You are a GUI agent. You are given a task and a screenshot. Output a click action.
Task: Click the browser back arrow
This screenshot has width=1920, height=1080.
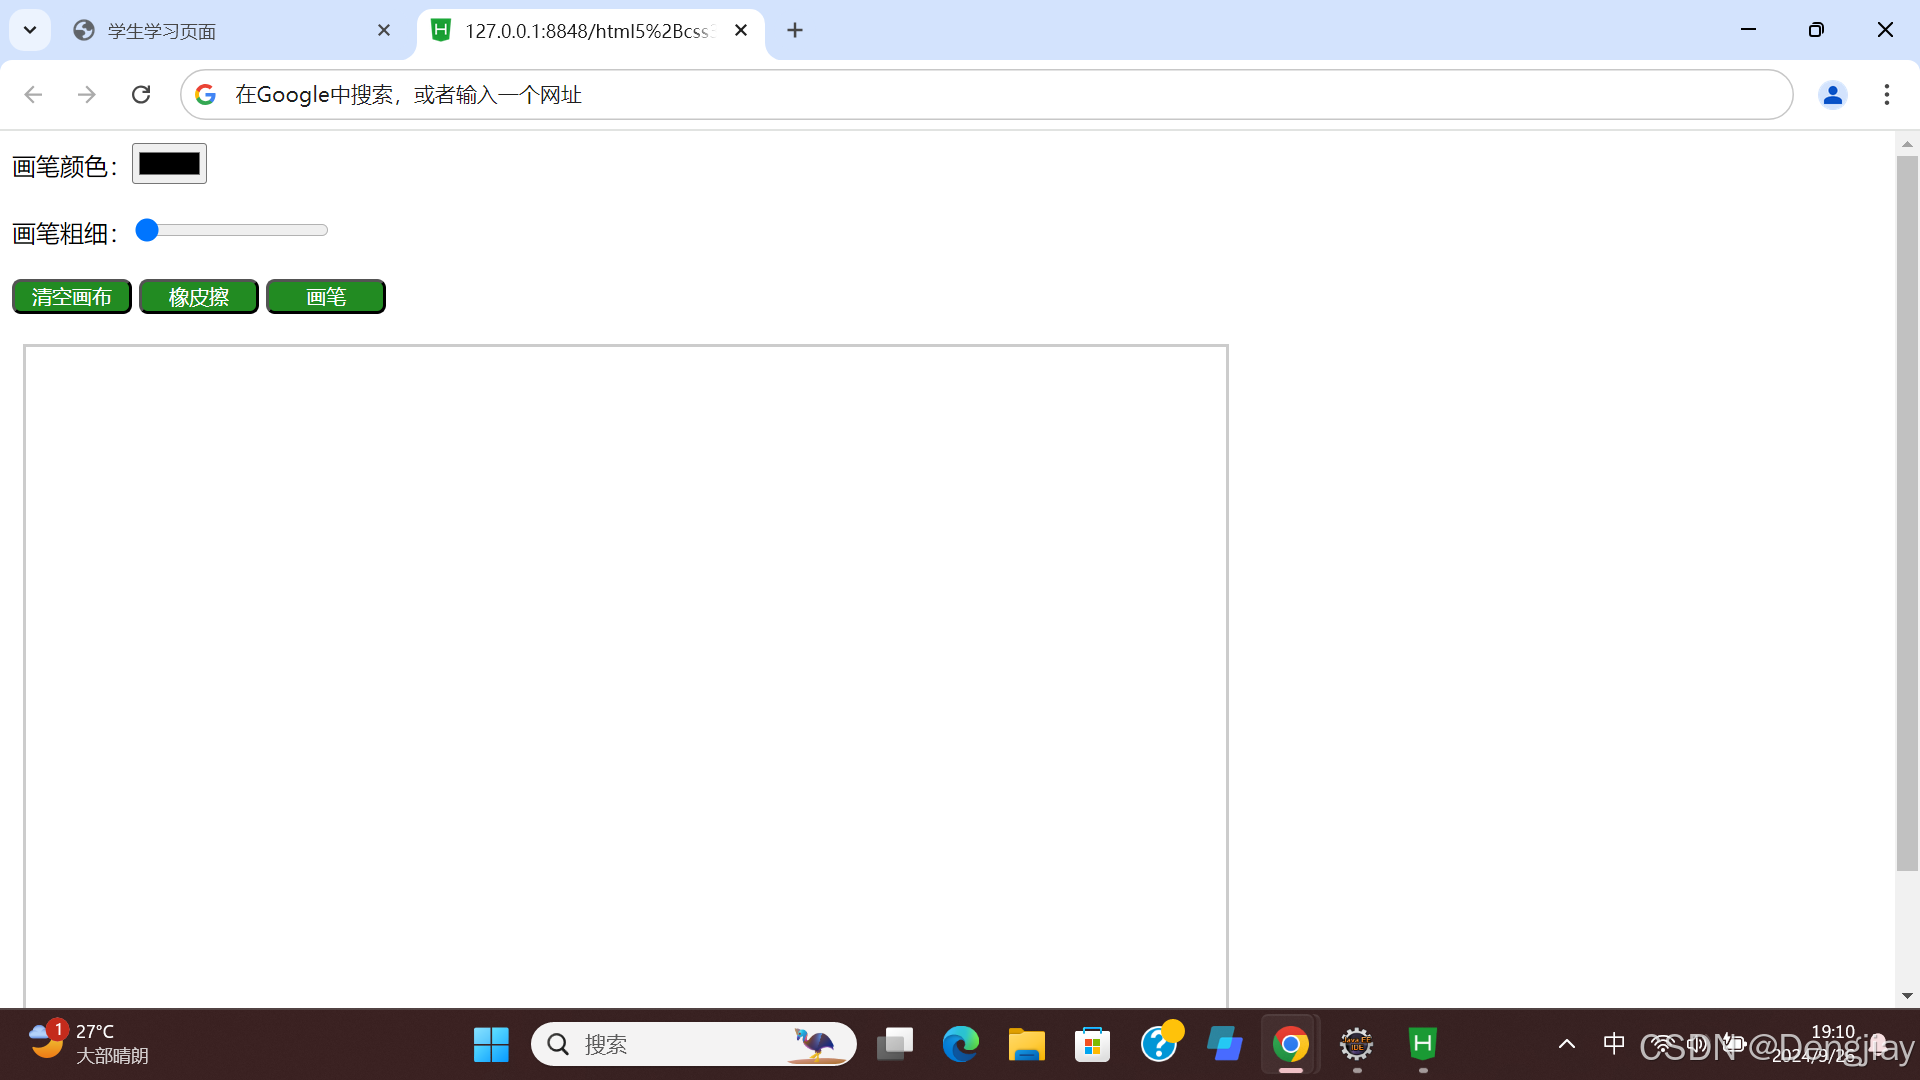pos(33,94)
